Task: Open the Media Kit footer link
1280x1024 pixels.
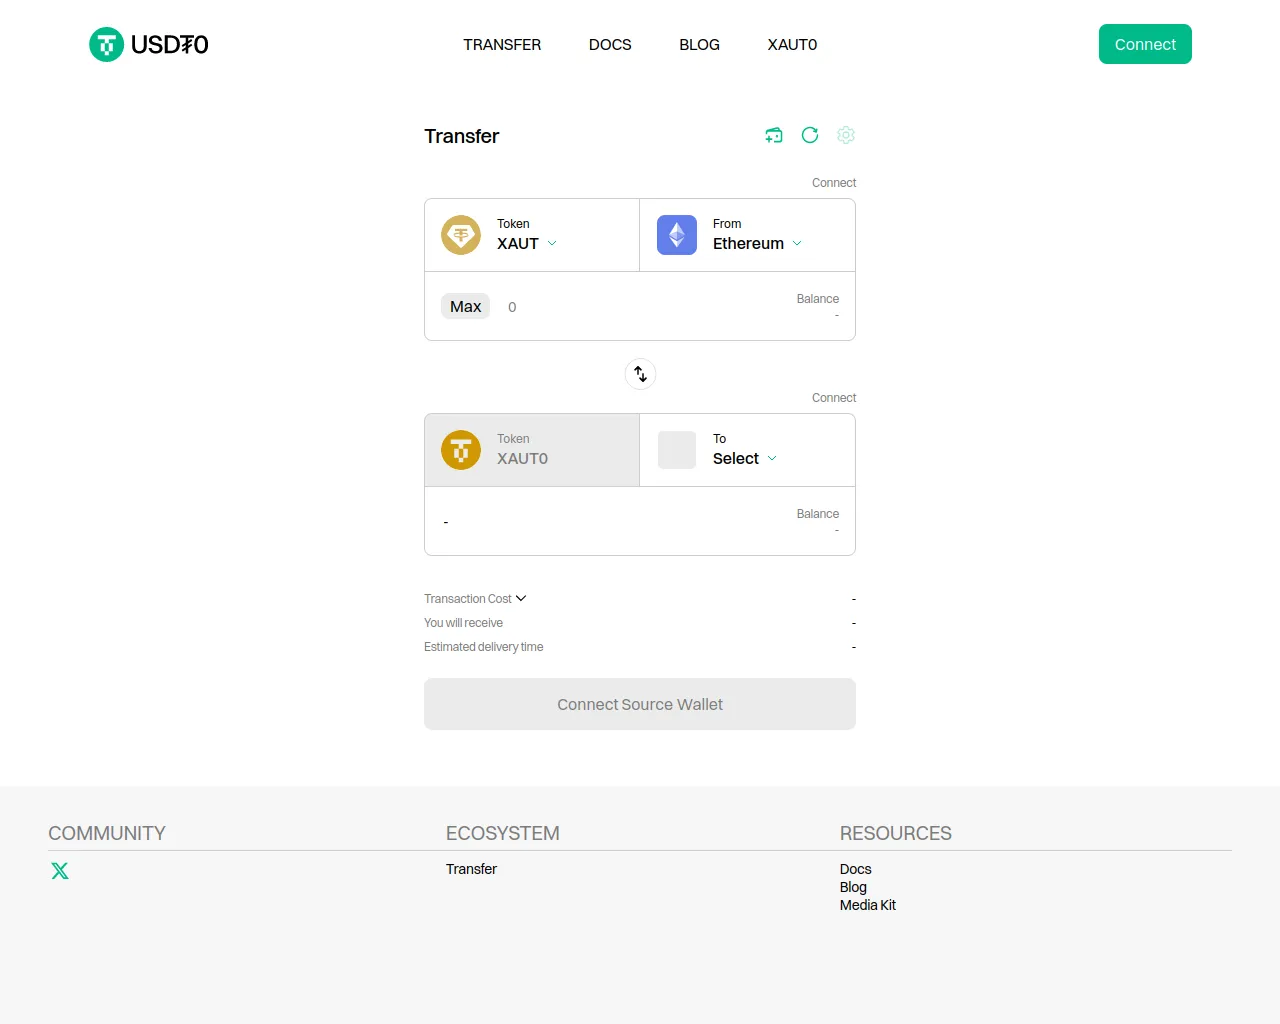Action: (x=867, y=905)
